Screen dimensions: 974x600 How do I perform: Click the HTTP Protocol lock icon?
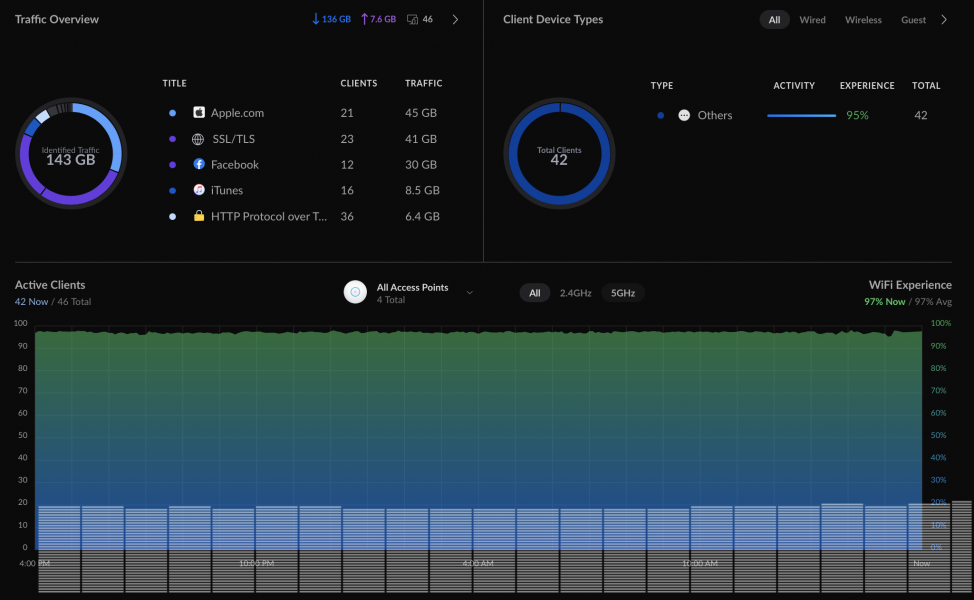point(199,216)
